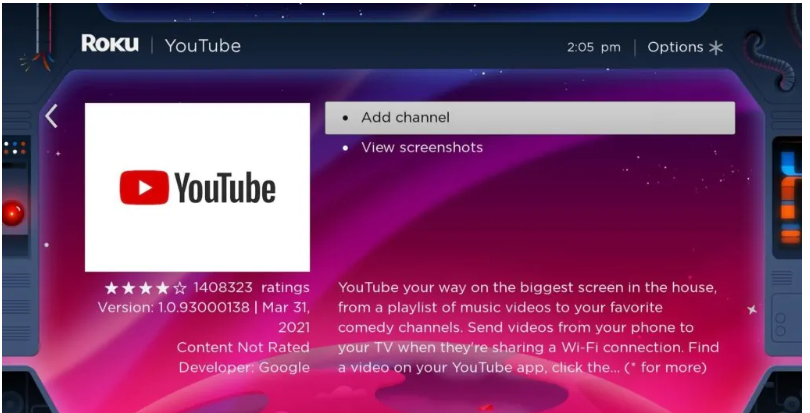
Task: Select the Add channel option
Action: pos(529,118)
